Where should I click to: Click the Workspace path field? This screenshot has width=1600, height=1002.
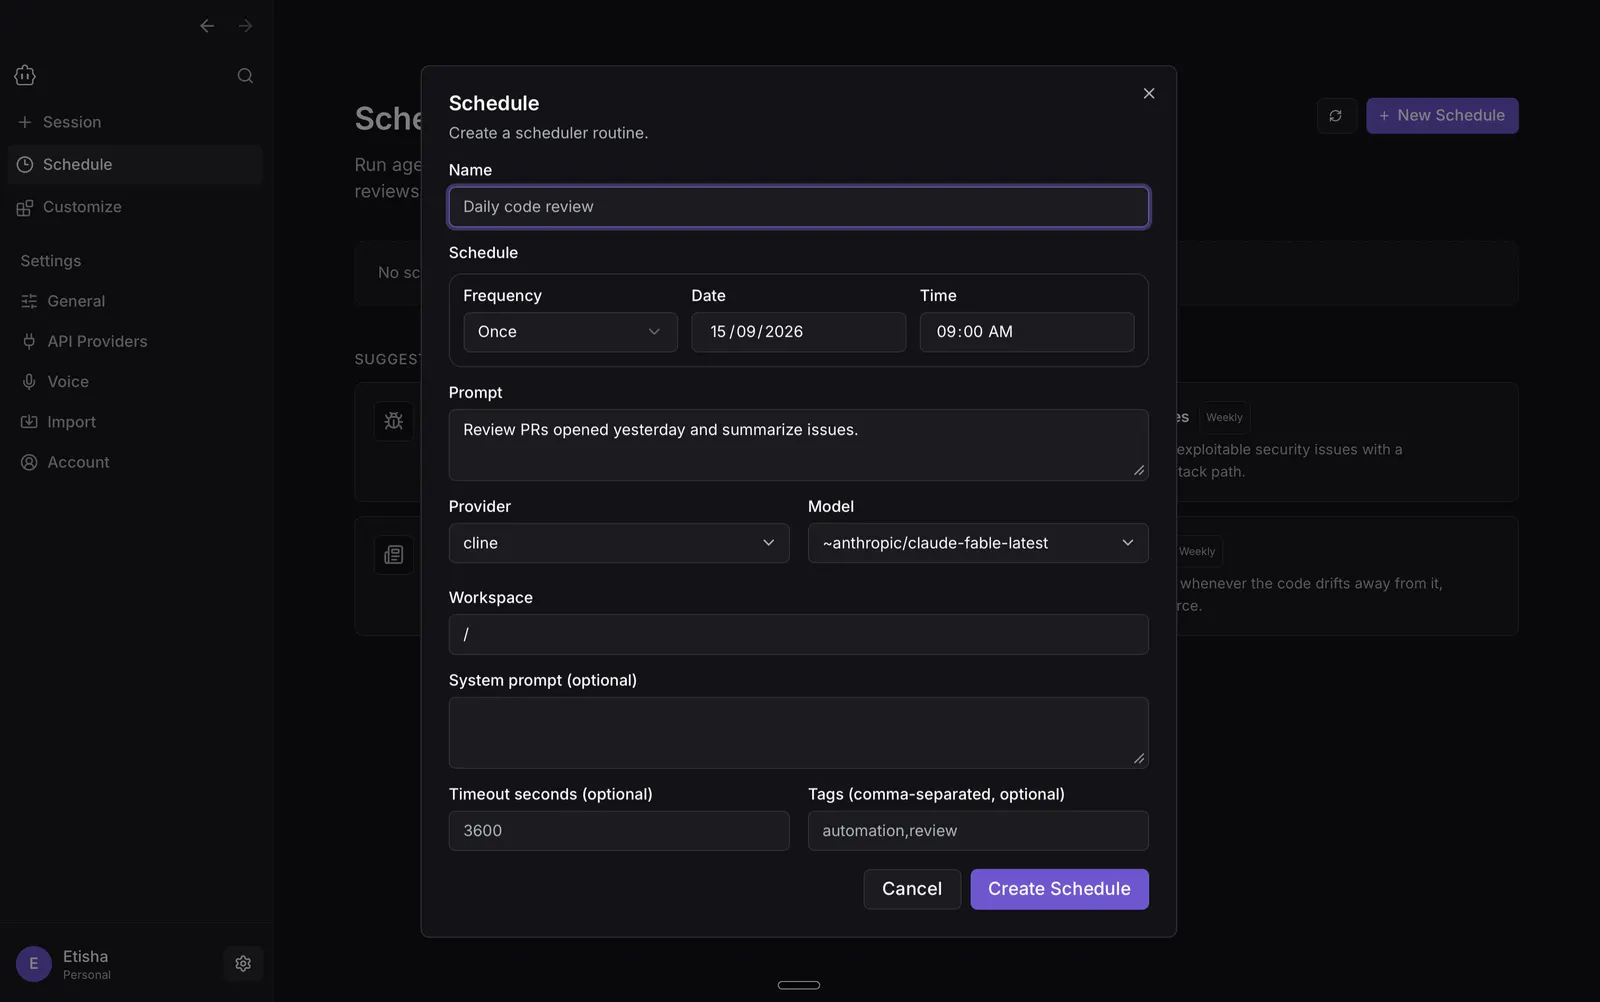click(799, 635)
